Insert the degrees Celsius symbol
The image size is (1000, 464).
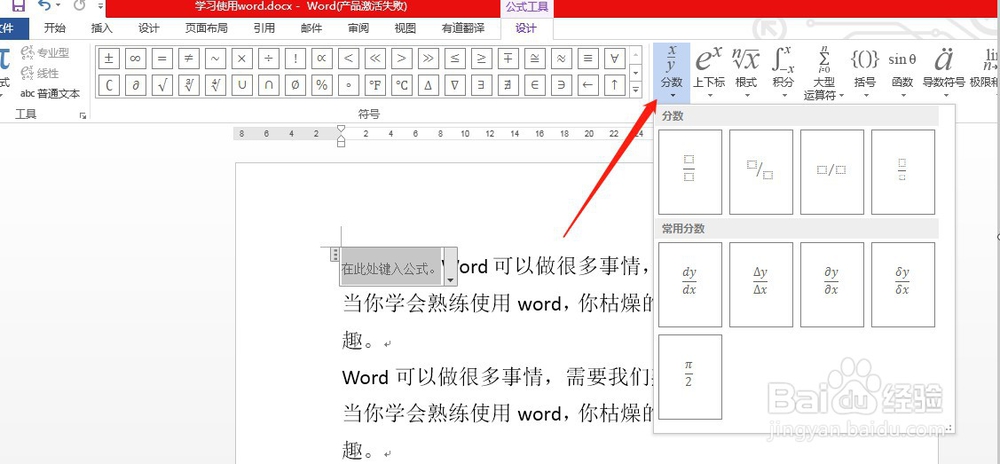402,85
